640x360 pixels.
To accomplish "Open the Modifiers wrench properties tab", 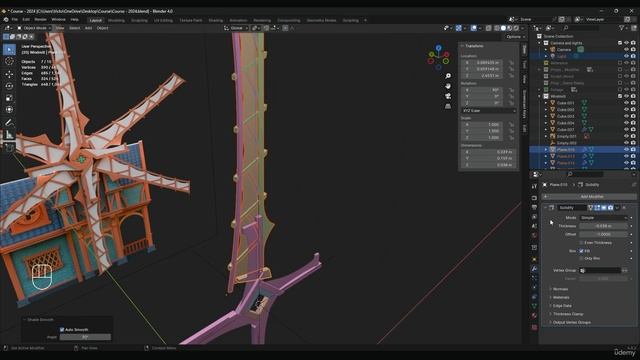I will coord(534,269).
